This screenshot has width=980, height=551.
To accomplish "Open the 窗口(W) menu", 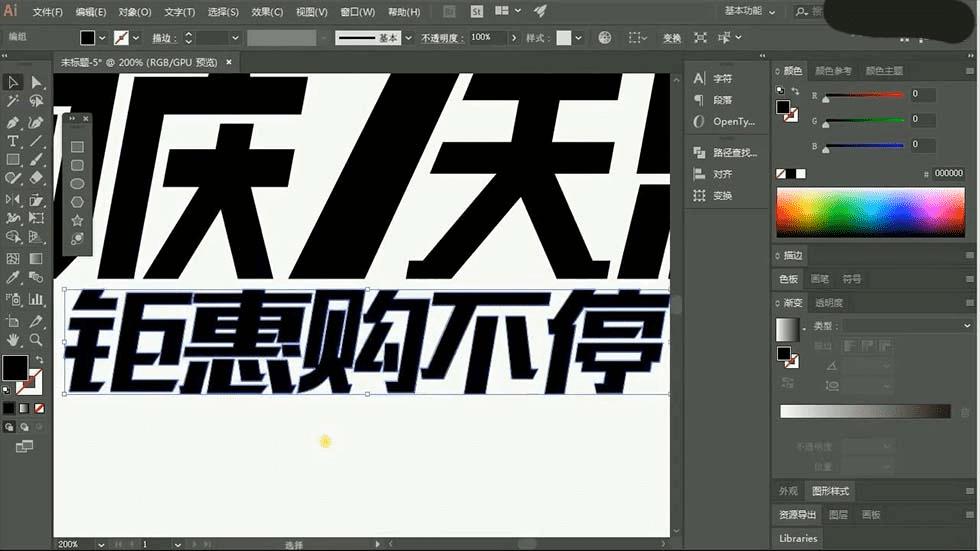I will coord(358,12).
